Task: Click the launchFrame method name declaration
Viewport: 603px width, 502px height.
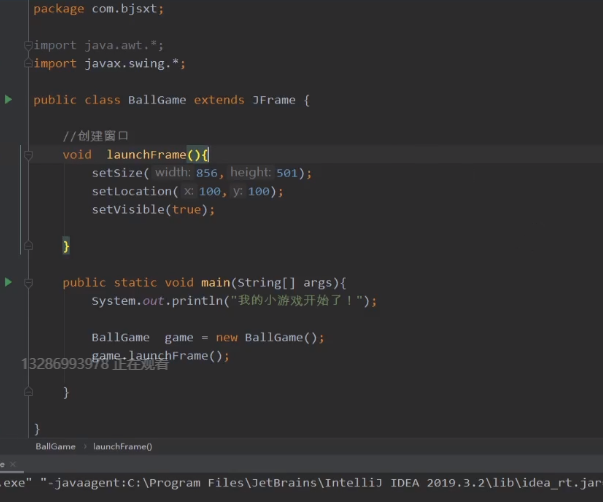Action: pyautogui.click(x=146, y=155)
